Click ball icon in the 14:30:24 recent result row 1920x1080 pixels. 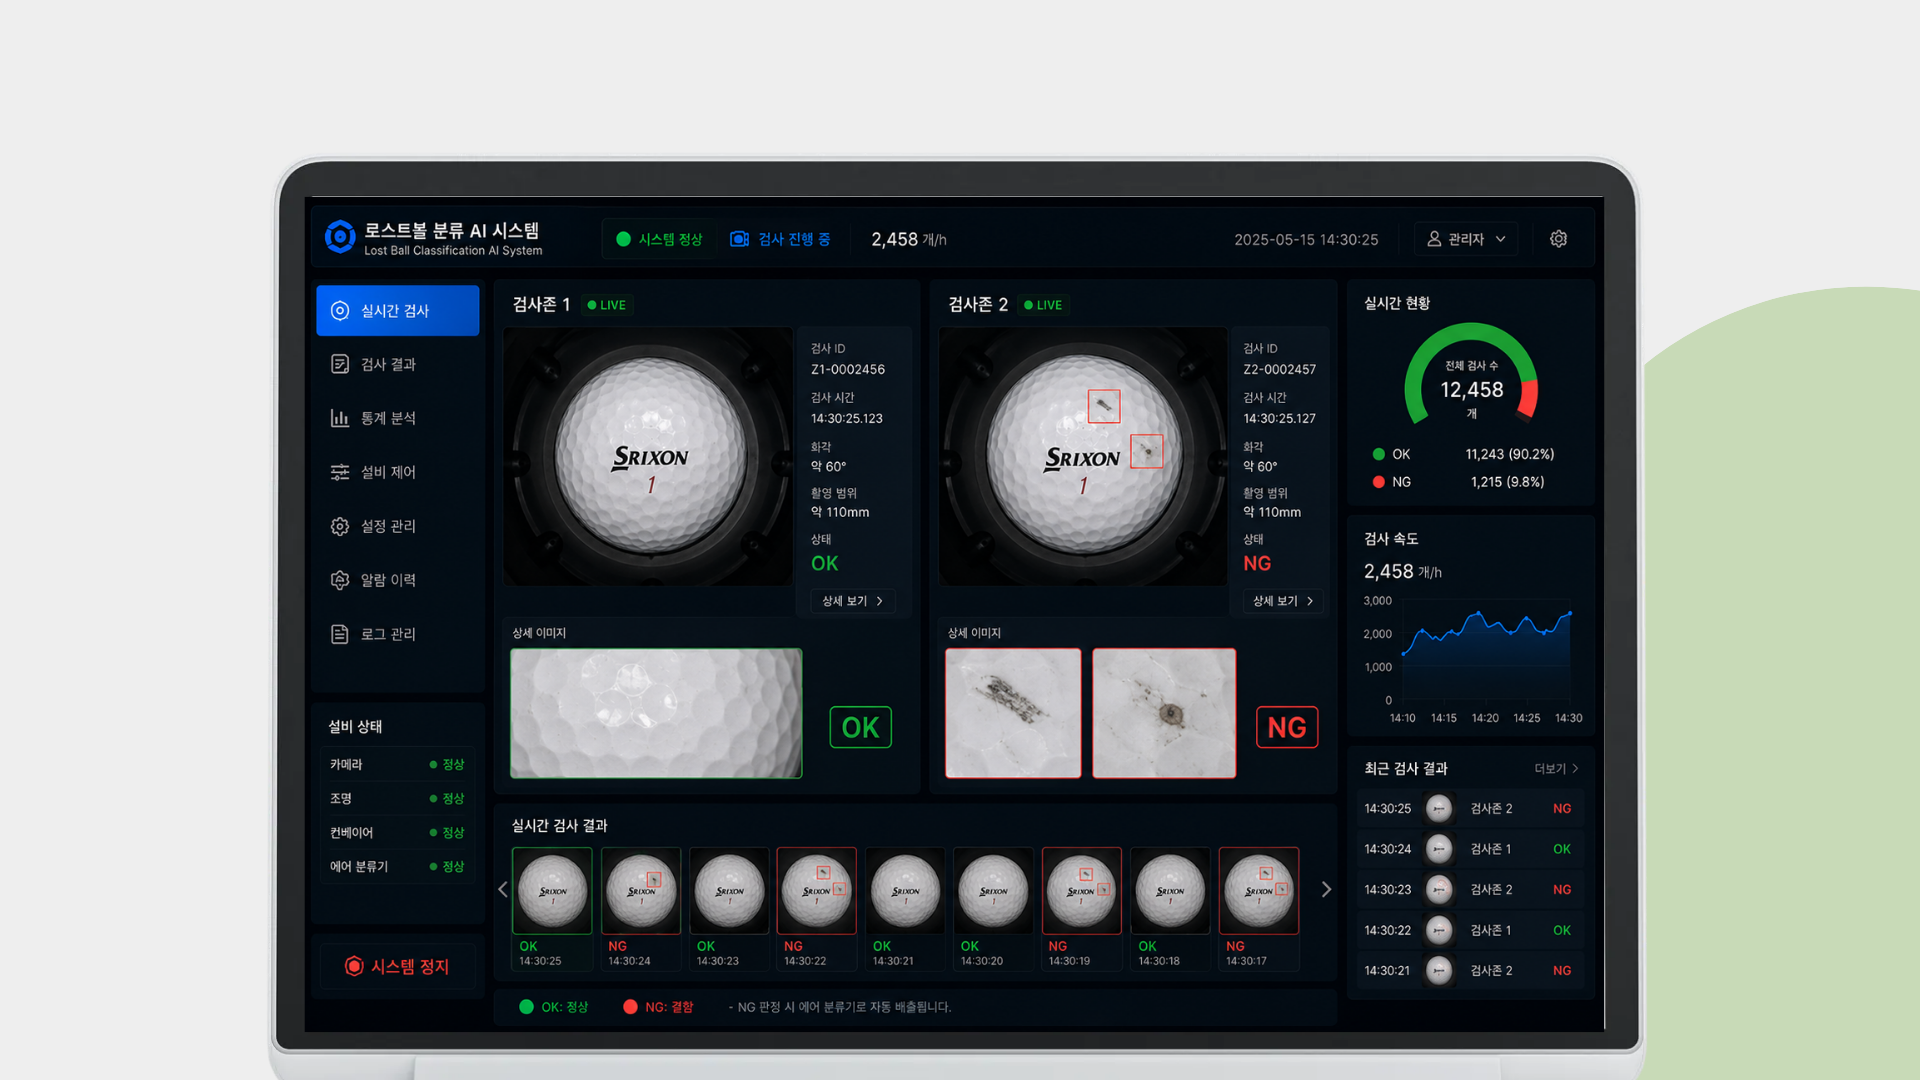tap(1439, 849)
